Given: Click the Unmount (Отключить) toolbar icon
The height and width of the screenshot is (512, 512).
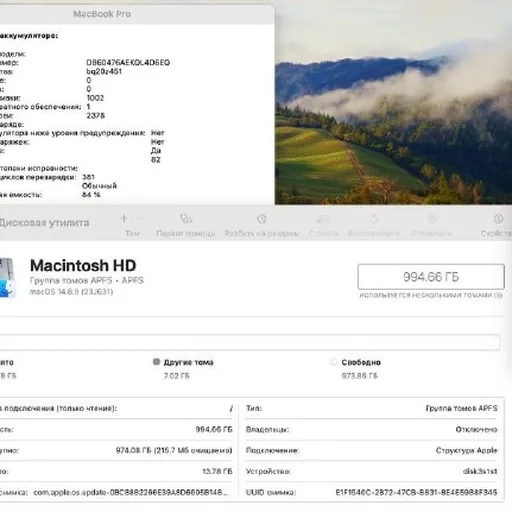Looking at the screenshot, I should click(432, 219).
